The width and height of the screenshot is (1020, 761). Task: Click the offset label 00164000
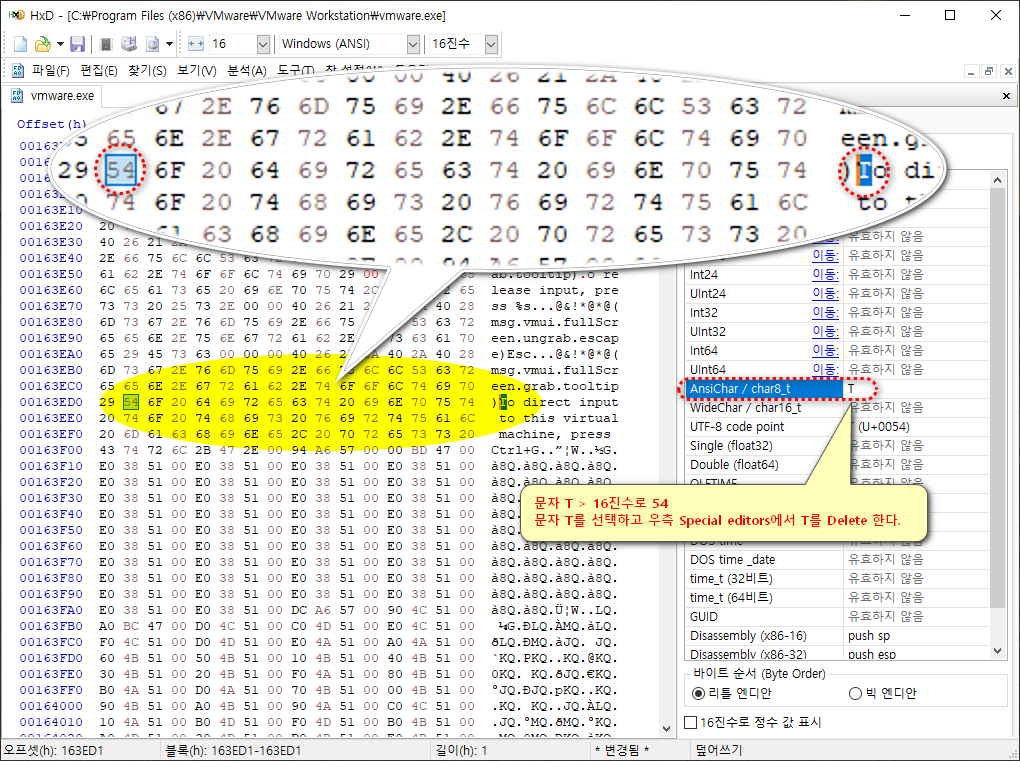tap(51, 706)
